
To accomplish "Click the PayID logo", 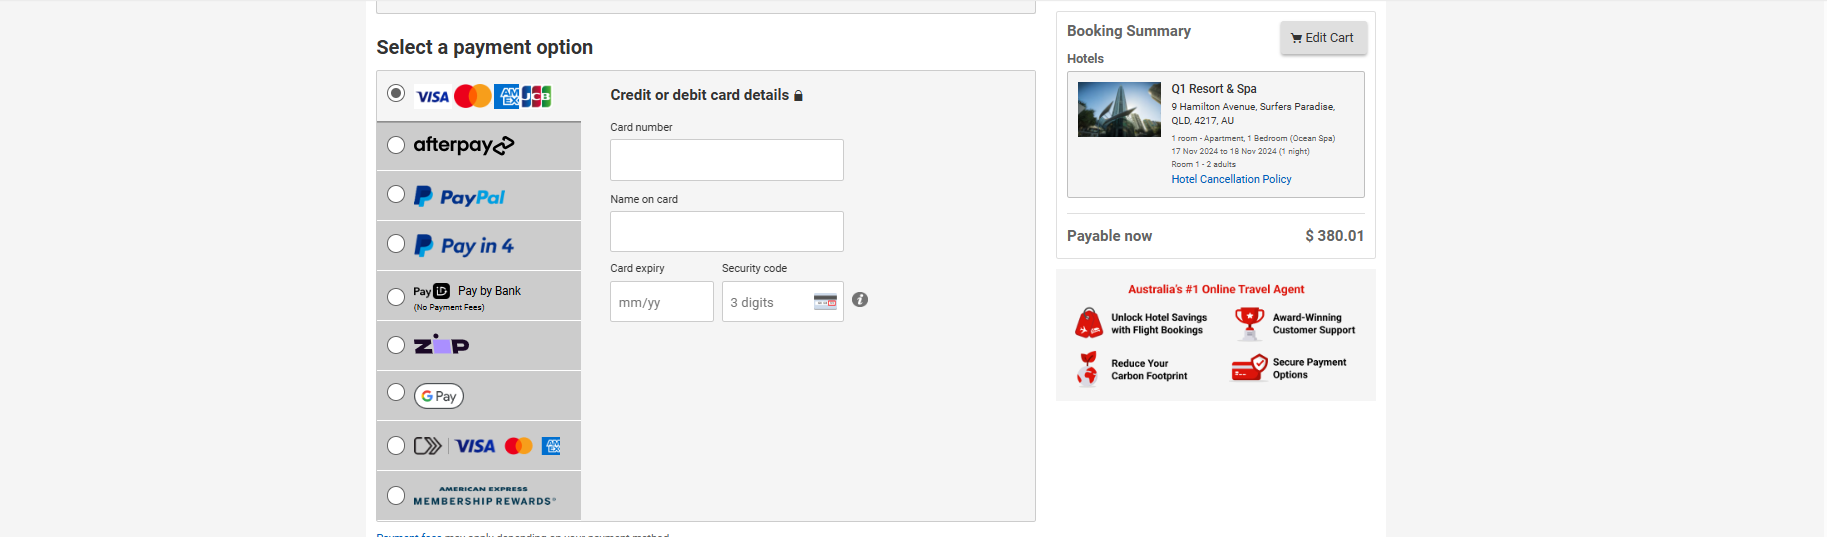I will pyautogui.click(x=432, y=291).
